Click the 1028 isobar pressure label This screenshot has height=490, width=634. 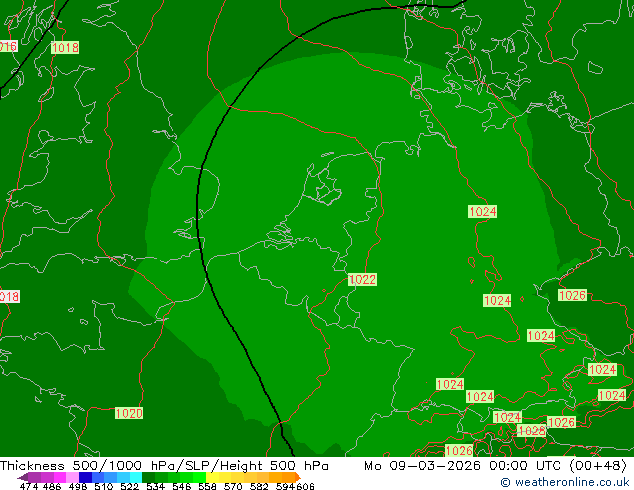531,431
